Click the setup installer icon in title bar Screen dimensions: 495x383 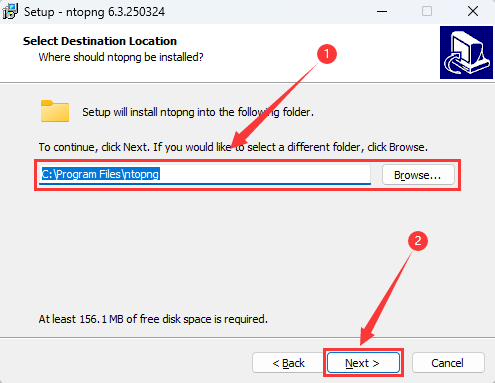10,12
